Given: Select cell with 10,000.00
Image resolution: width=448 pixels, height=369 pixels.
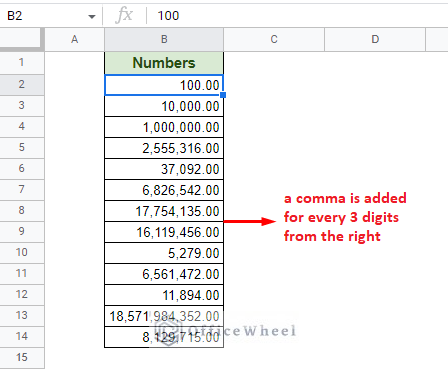Looking at the screenshot, I should [x=164, y=106].
